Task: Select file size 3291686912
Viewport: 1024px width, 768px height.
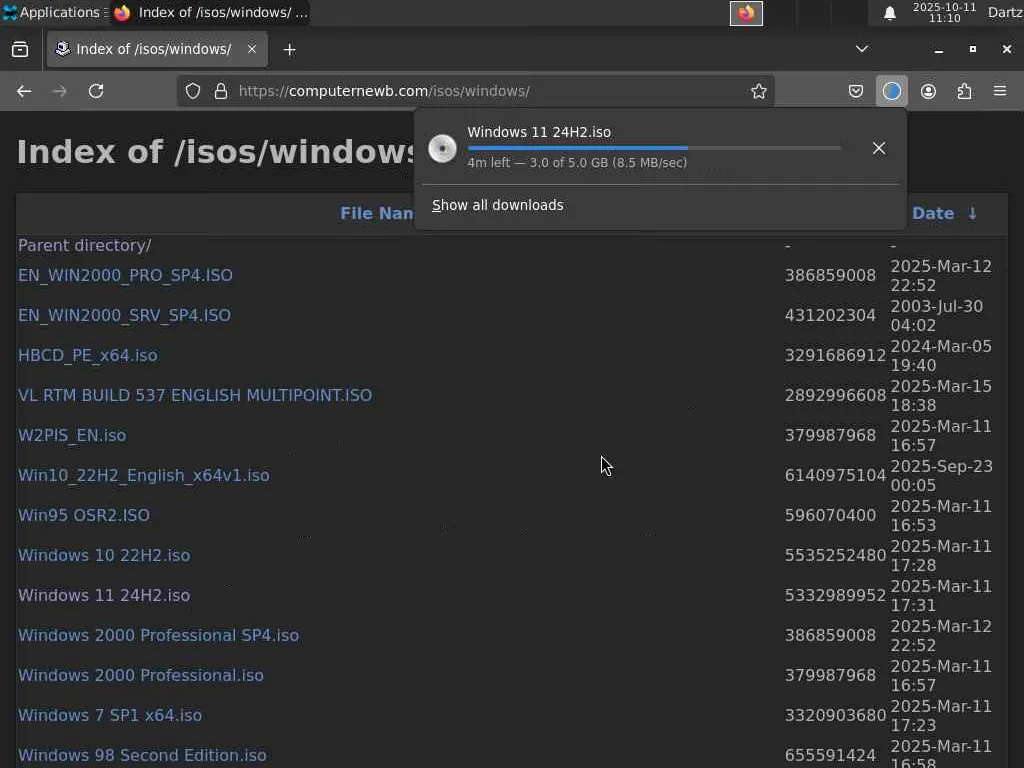Action: (835, 355)
